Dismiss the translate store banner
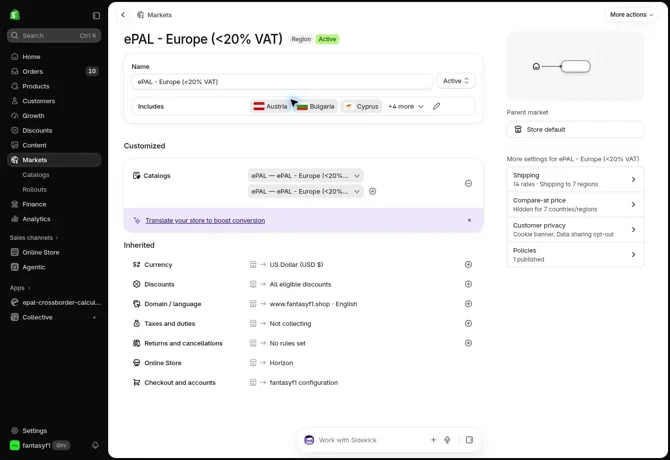The height and width of the screenshot is (460, 670). pyautogui.click(x=469, y=220)
